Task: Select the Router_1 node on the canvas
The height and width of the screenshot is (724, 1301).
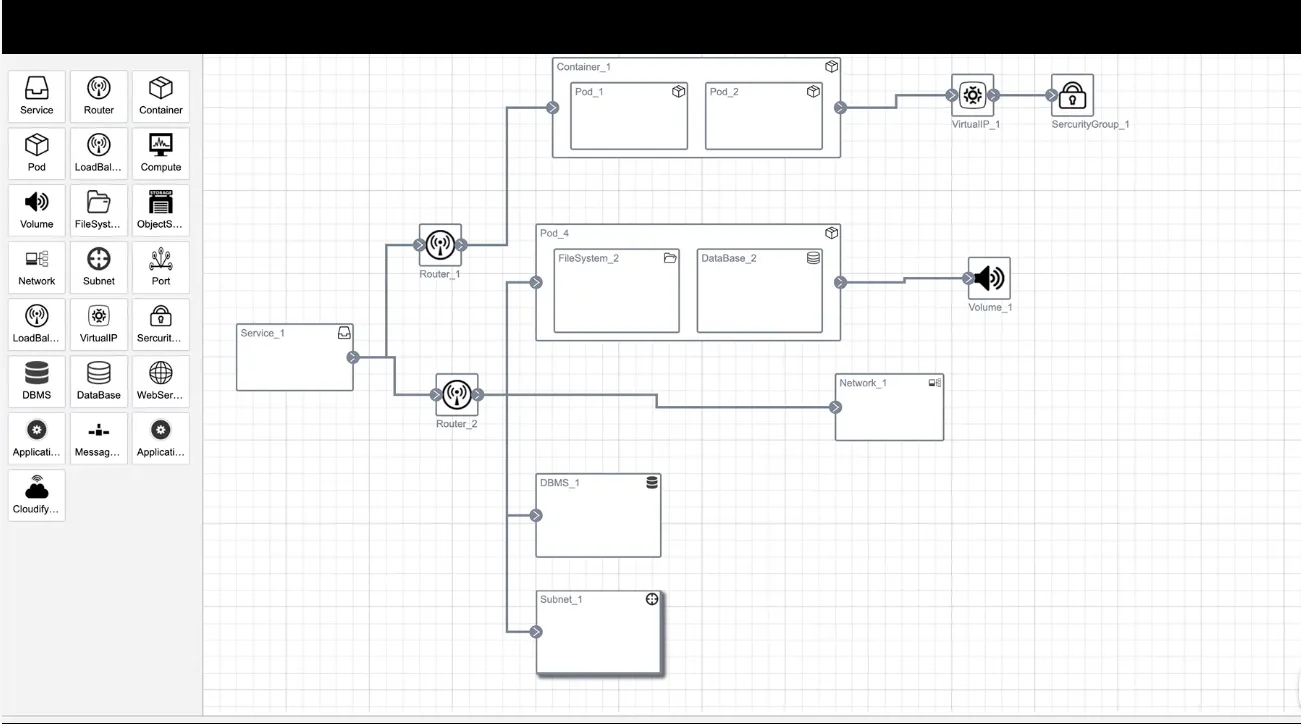Action: [x=440, y=244]
